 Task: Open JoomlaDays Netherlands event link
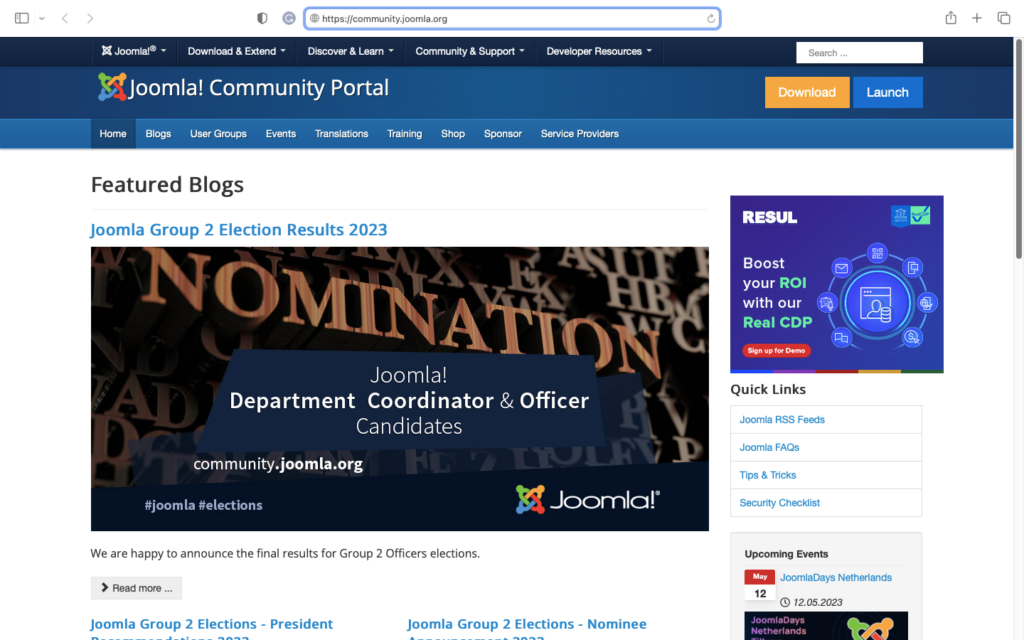pyautogui.click(x=835, y=577)
